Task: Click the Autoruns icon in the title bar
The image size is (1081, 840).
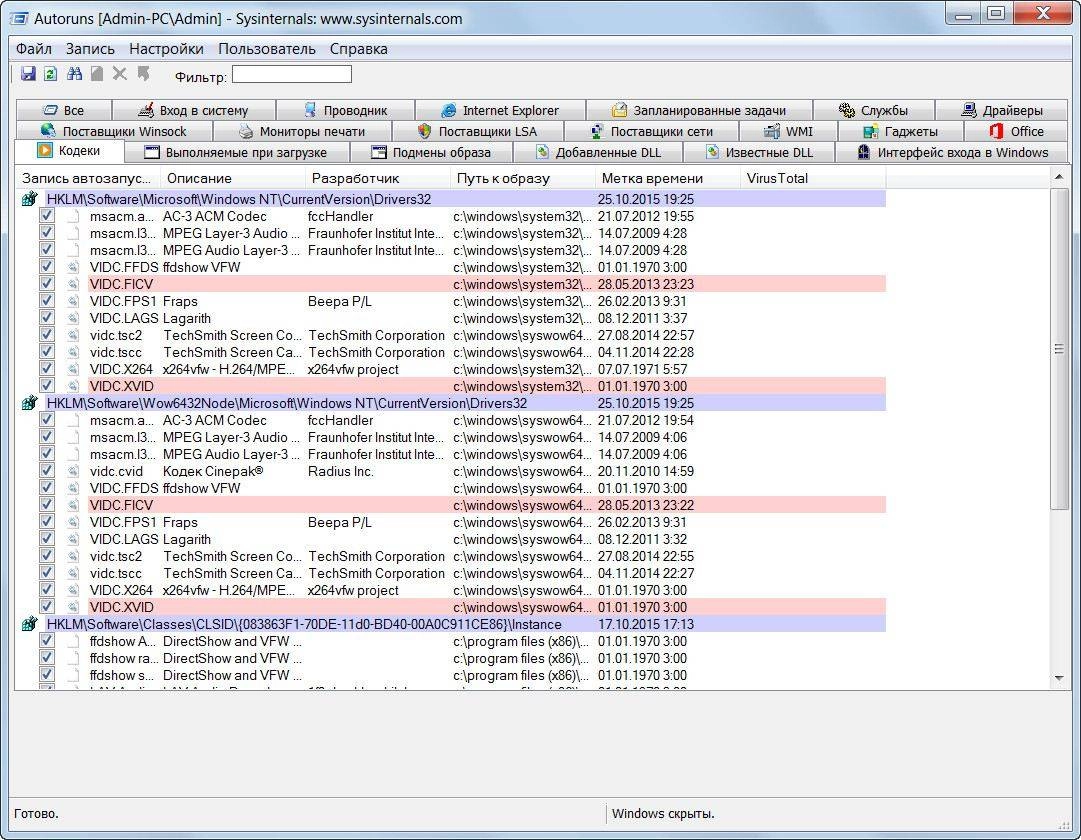Action: 19,18
